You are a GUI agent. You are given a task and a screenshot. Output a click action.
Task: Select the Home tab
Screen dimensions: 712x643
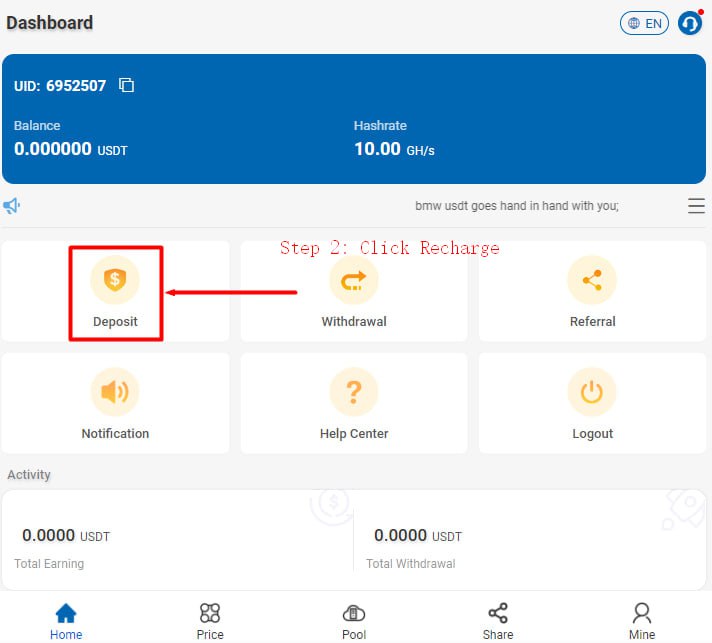pos(66,620)
